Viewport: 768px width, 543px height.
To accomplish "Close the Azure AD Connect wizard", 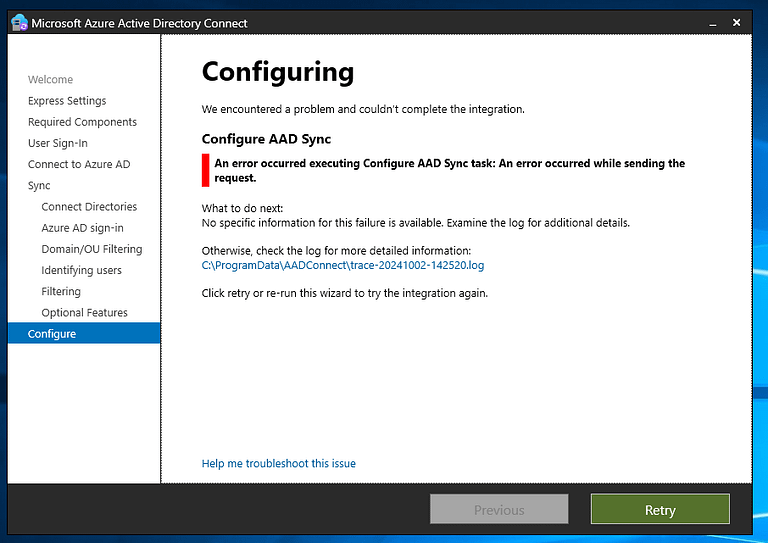I will (x=737, y=22).
